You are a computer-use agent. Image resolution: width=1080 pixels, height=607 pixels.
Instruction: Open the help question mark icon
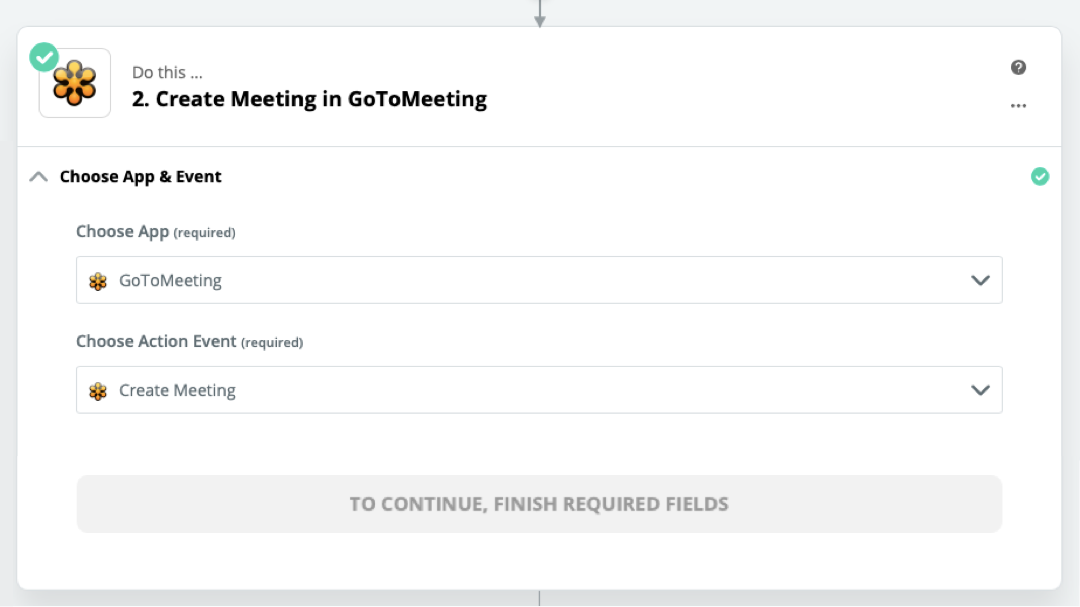tap(1018, 67)
